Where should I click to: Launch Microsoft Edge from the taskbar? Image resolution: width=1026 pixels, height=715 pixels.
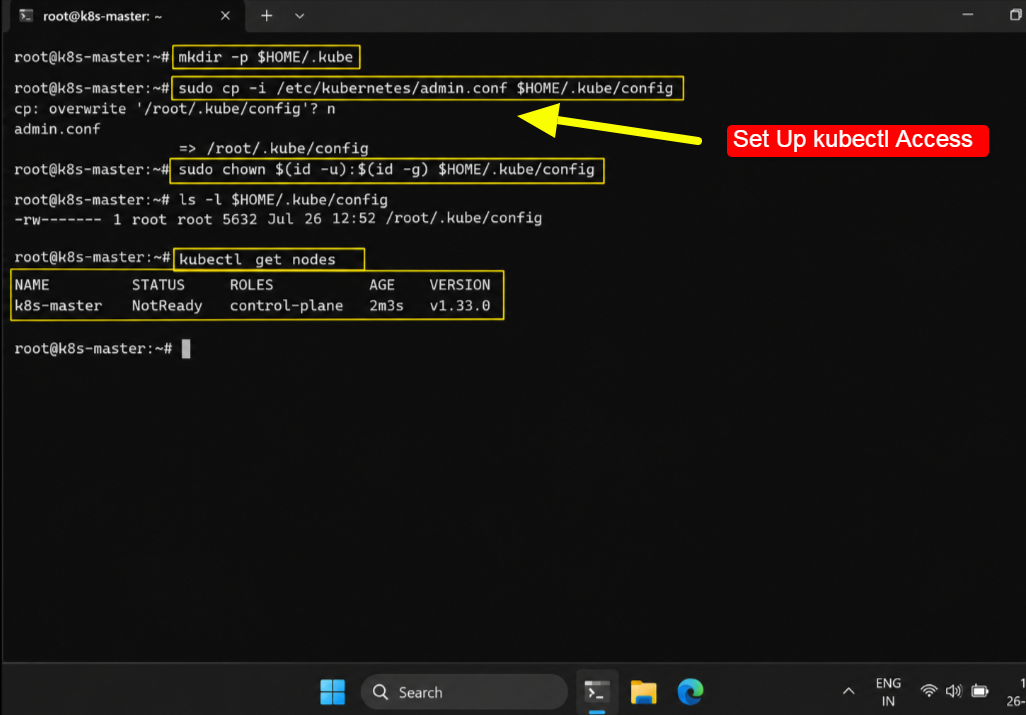click(690, 691)
